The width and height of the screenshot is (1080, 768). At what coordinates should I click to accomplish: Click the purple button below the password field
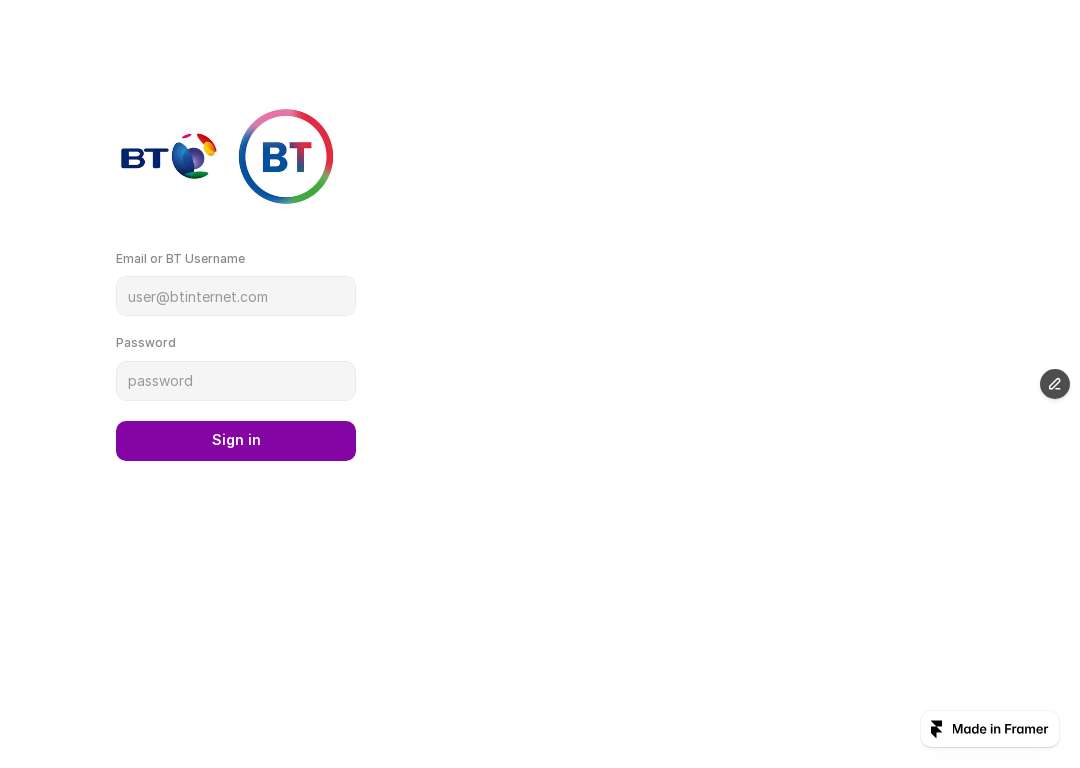[236, 441]
